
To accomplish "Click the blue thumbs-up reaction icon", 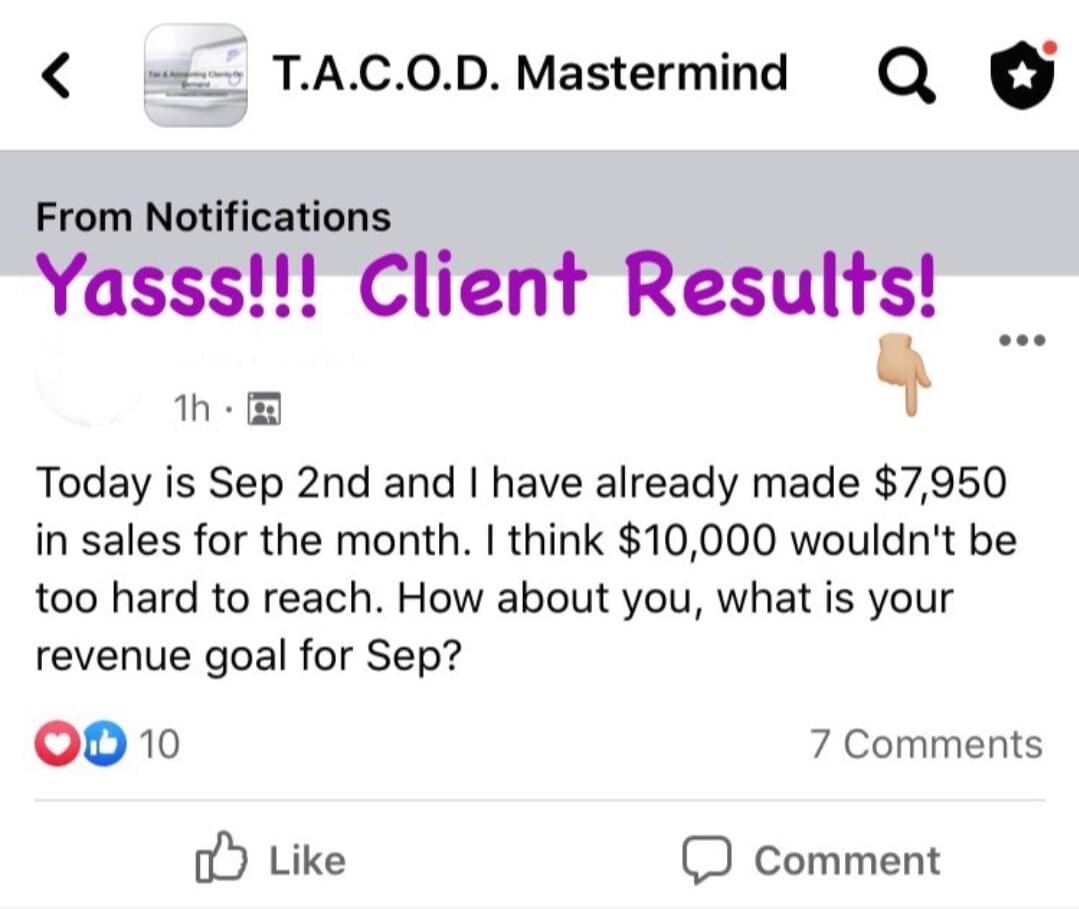I will pos(105,744).
